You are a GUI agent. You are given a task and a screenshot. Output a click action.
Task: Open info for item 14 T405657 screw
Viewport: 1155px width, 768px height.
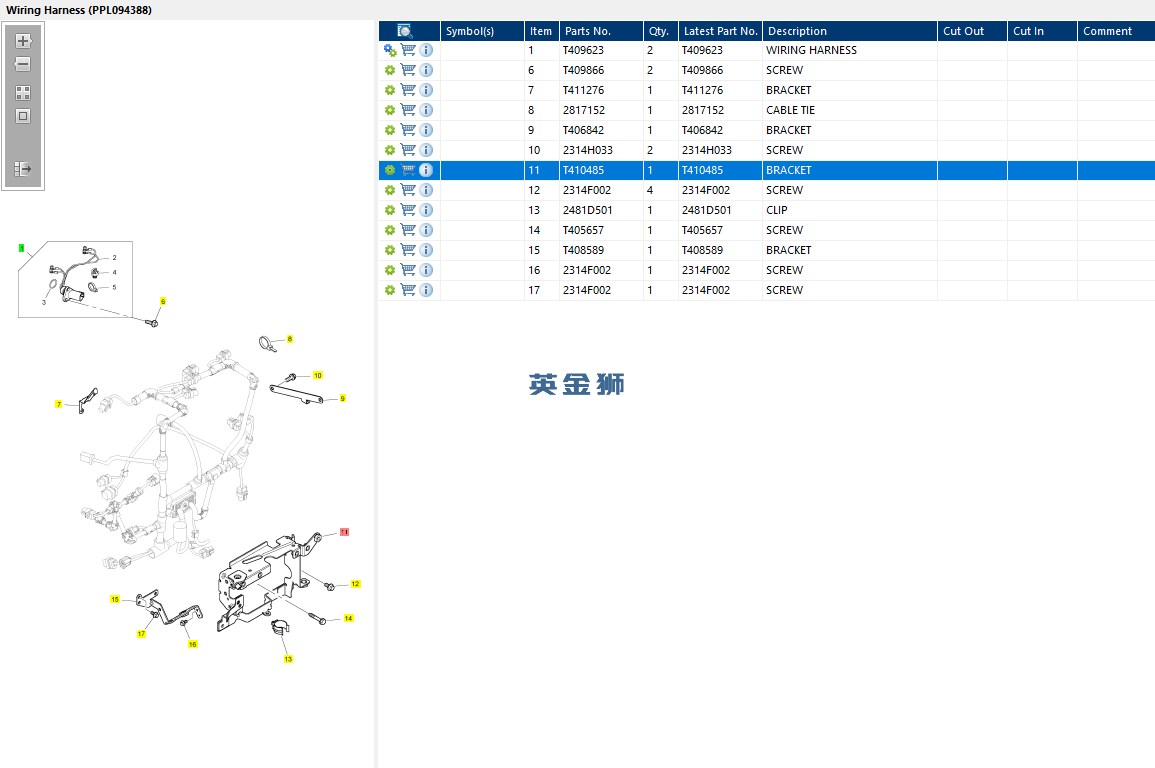point(426,230)
